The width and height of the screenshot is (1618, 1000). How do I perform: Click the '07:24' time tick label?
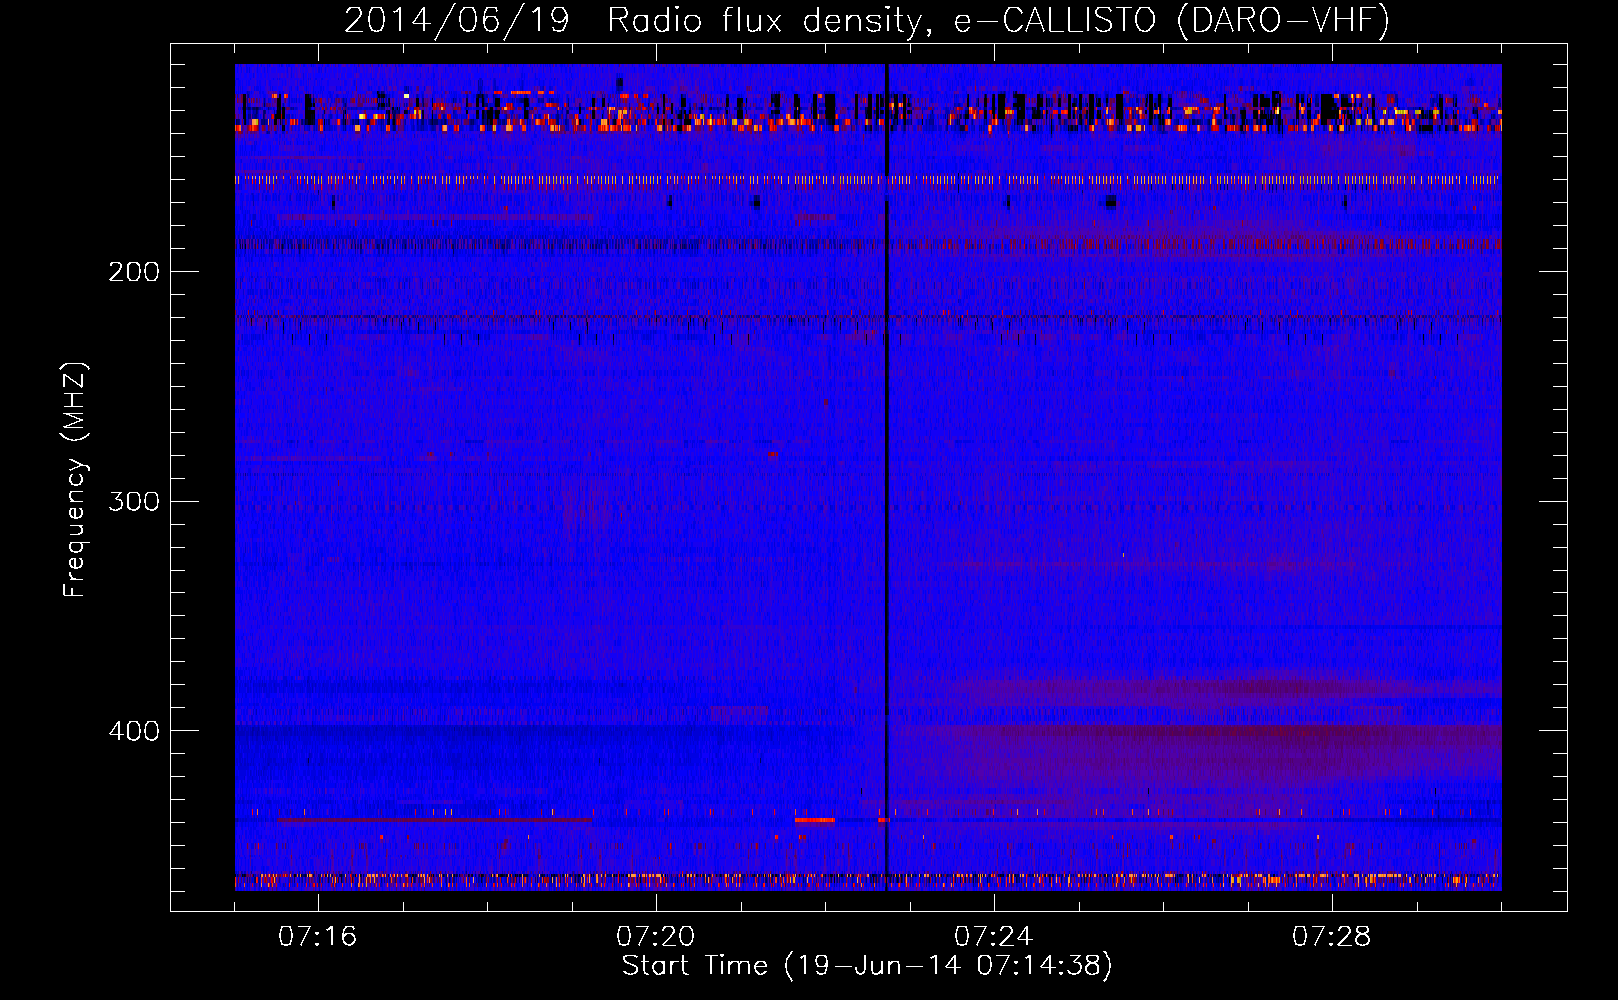(x=993, y=937)
